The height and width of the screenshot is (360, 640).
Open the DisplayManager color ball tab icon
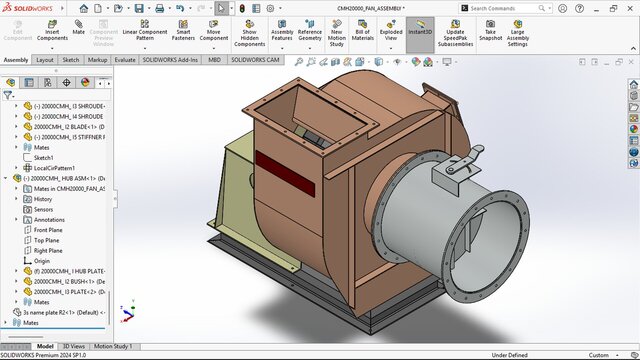pyautogui.click(x=85, y=82)
